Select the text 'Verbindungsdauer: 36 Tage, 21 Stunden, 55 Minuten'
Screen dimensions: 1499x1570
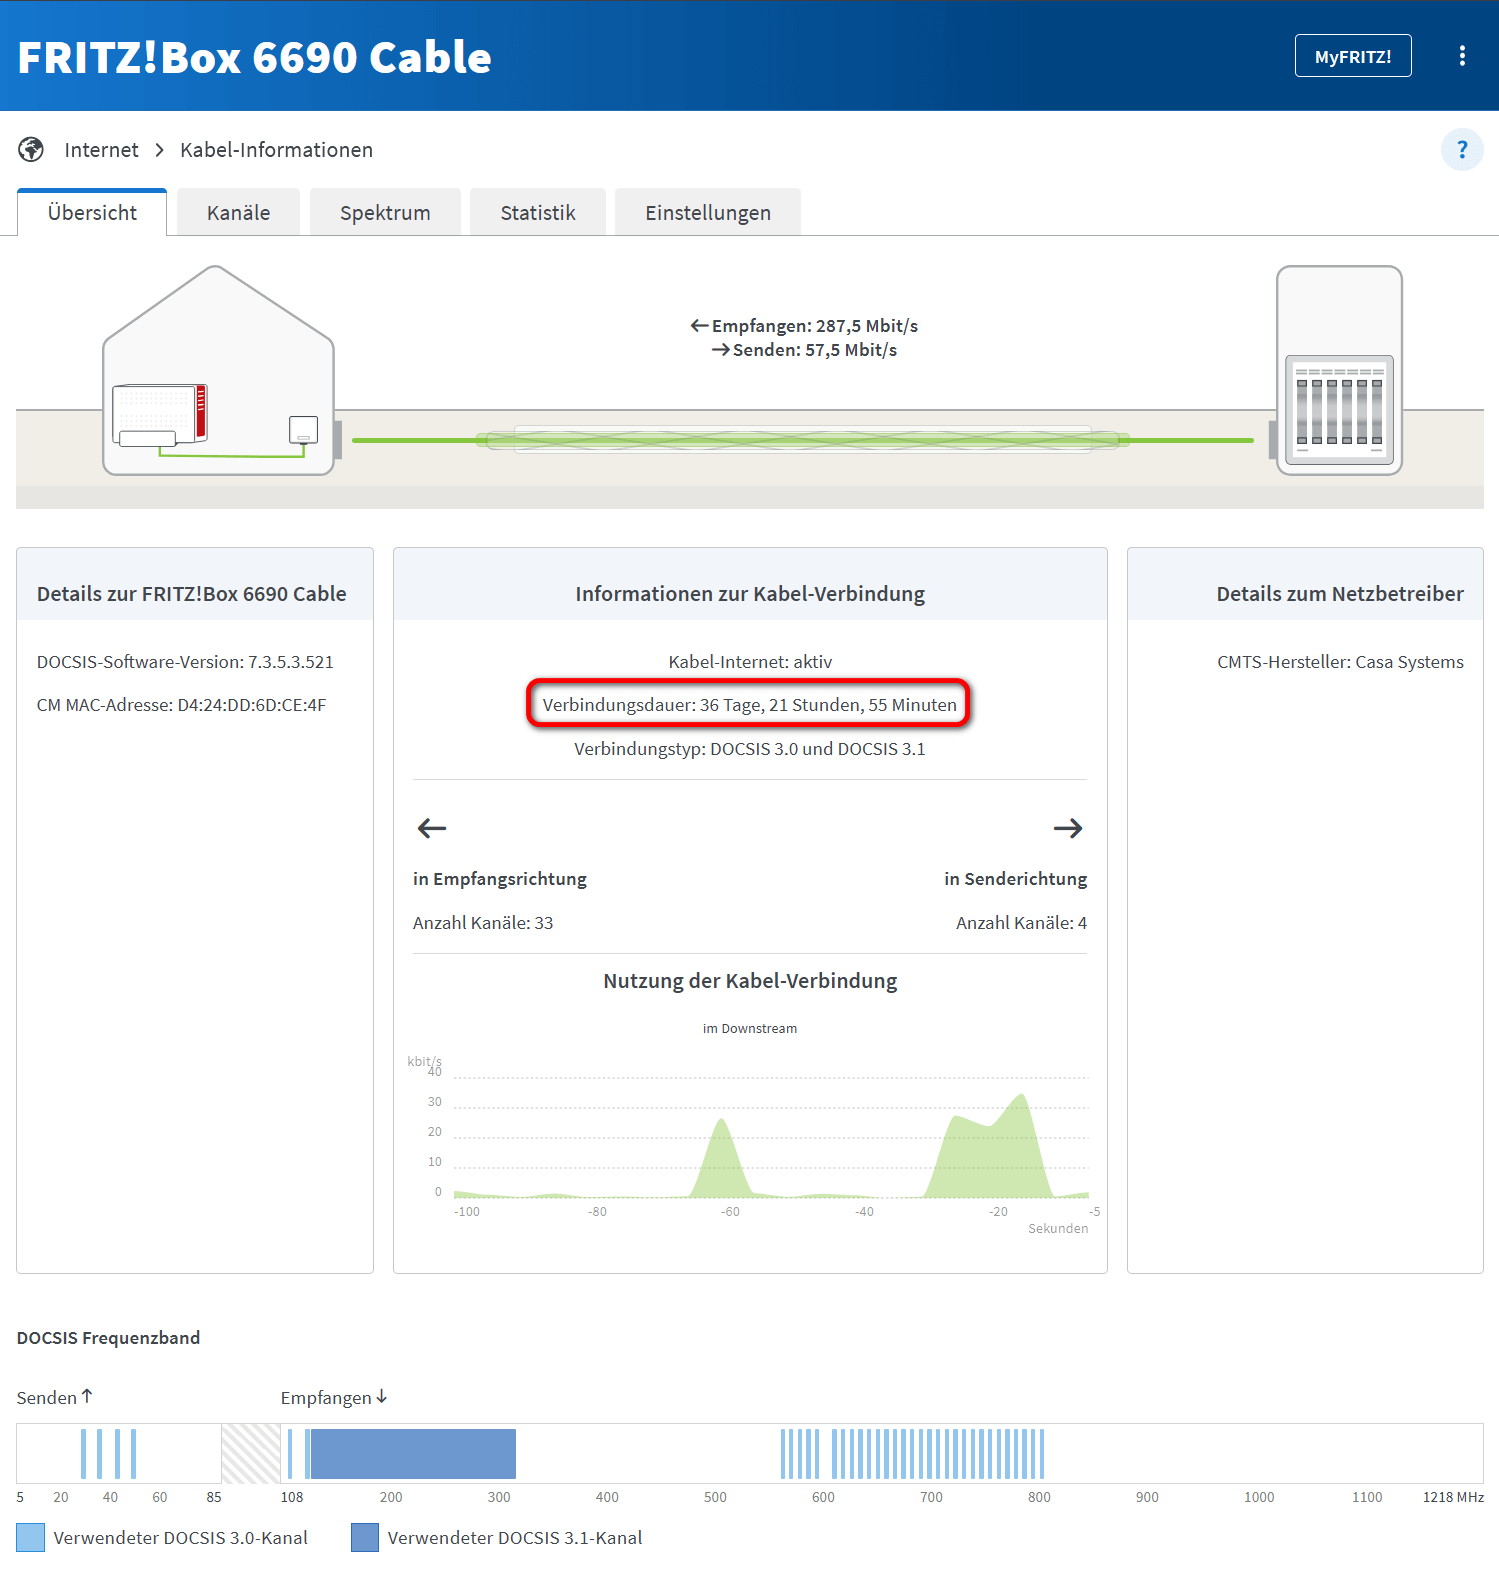tap(749, 705)
